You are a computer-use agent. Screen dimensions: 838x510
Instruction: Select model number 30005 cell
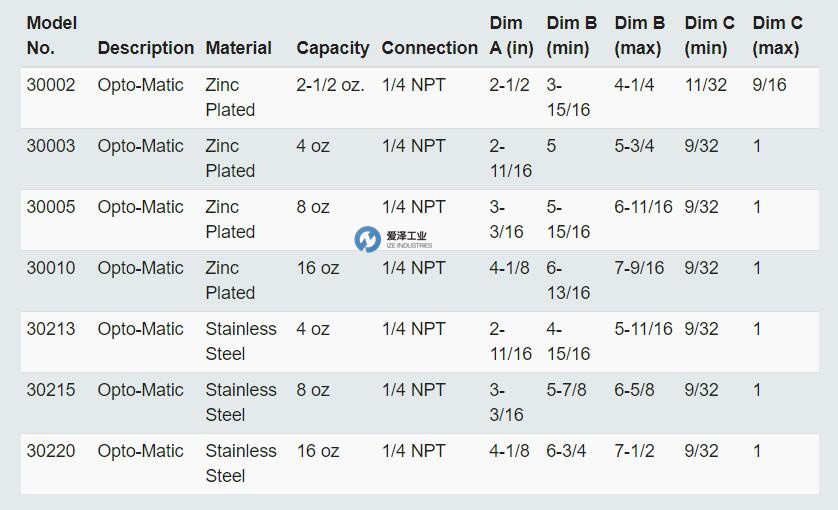point(51,208)
